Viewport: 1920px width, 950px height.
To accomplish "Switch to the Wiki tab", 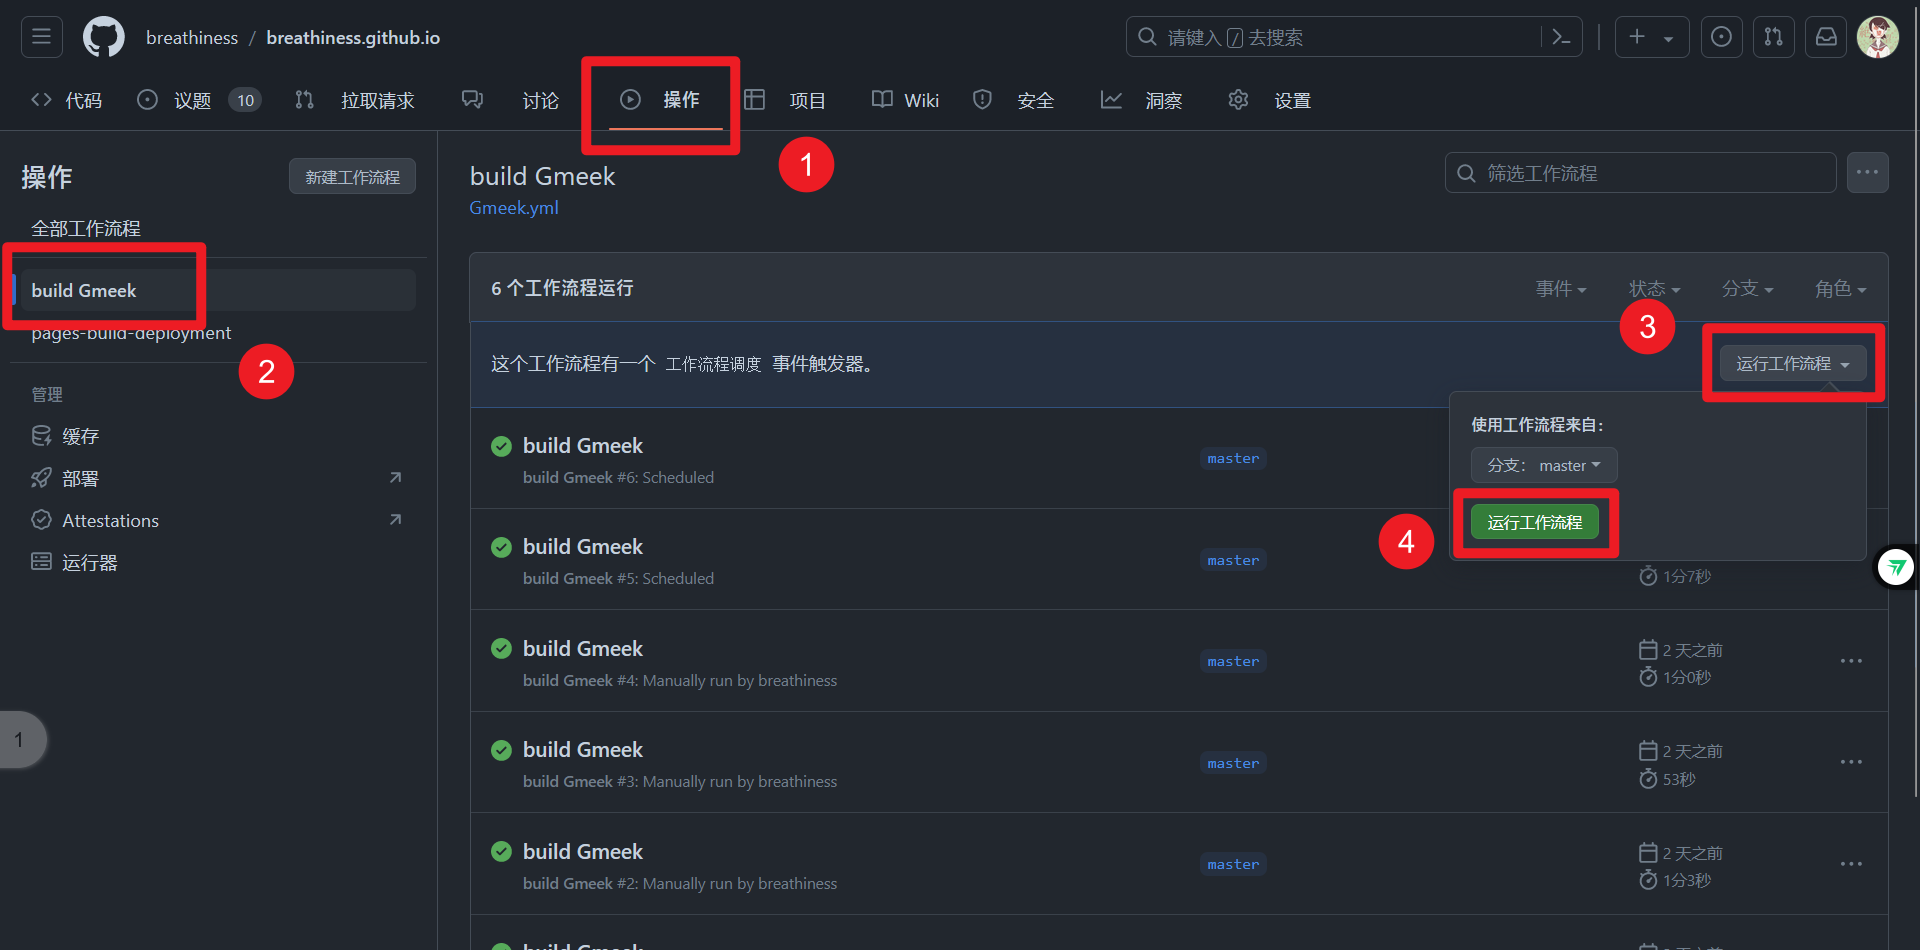I will [x=905, y=100].
